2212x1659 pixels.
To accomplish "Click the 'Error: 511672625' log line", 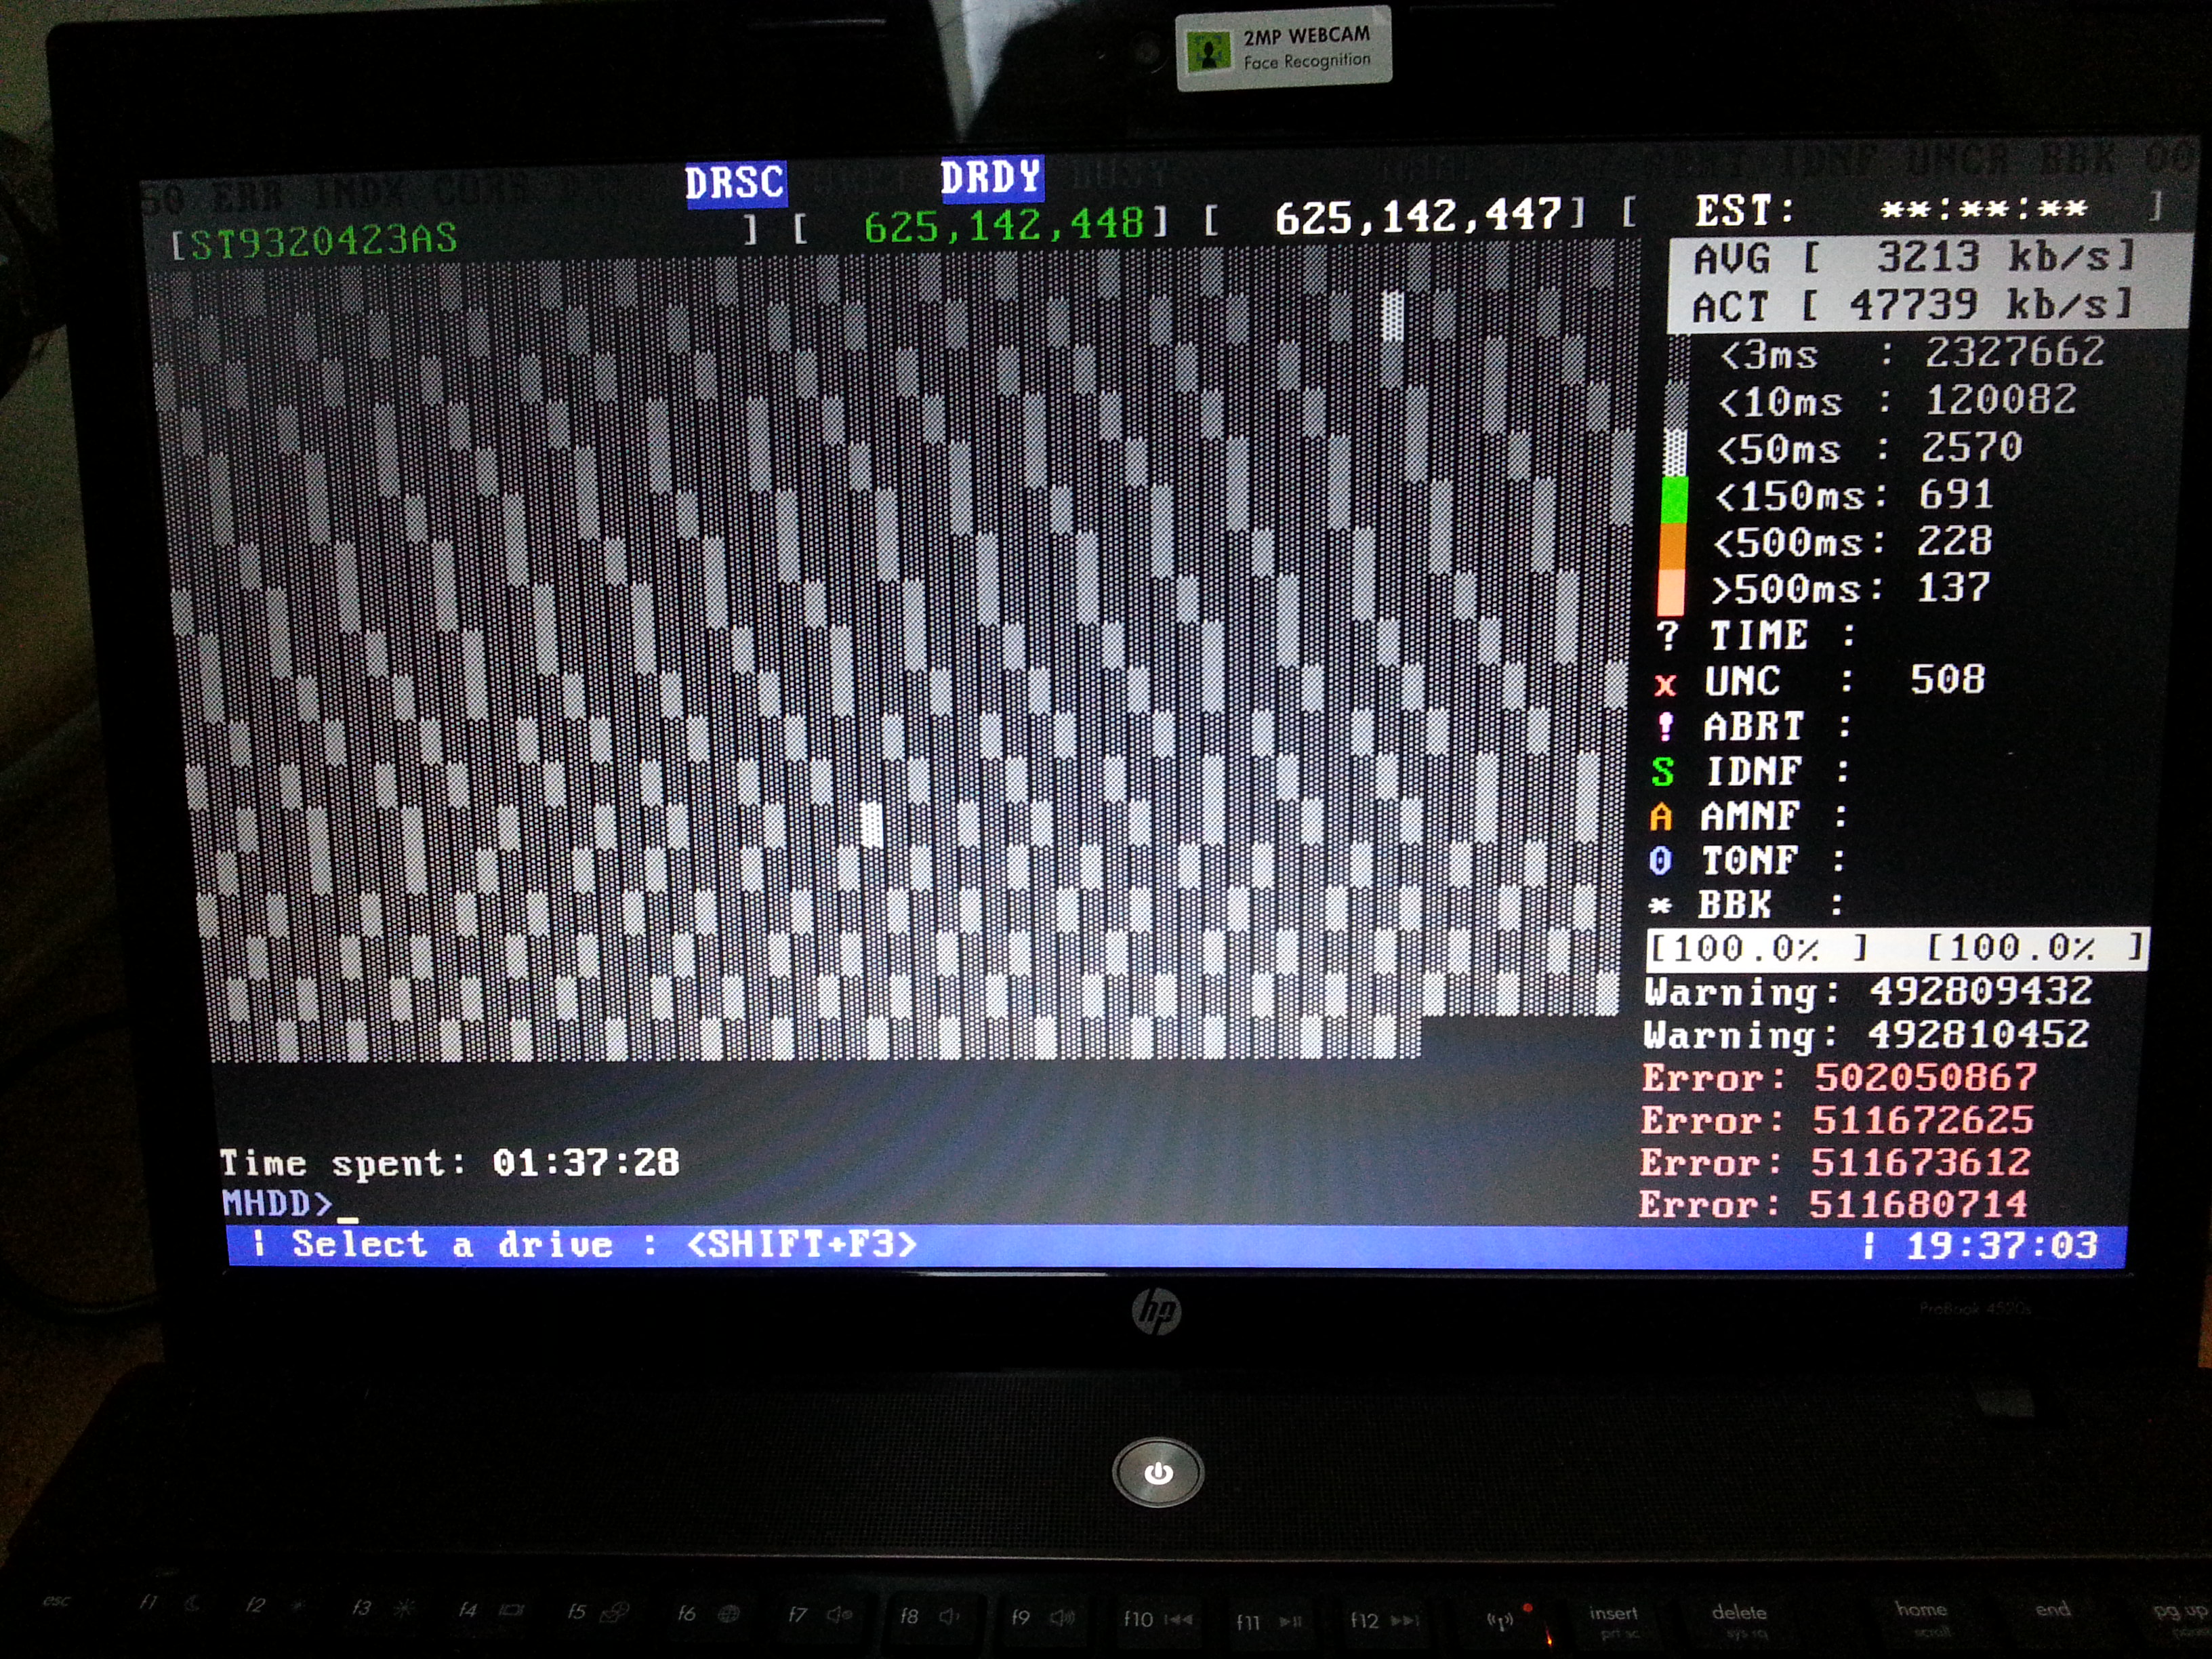I will click(1837, 1120).
